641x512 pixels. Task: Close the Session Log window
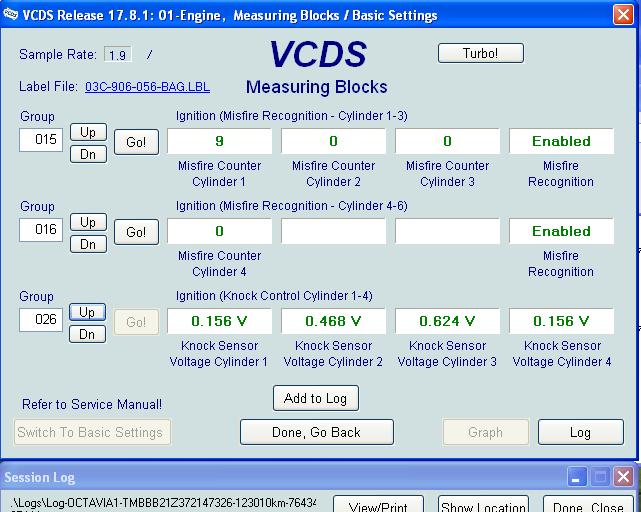[623, 477]
